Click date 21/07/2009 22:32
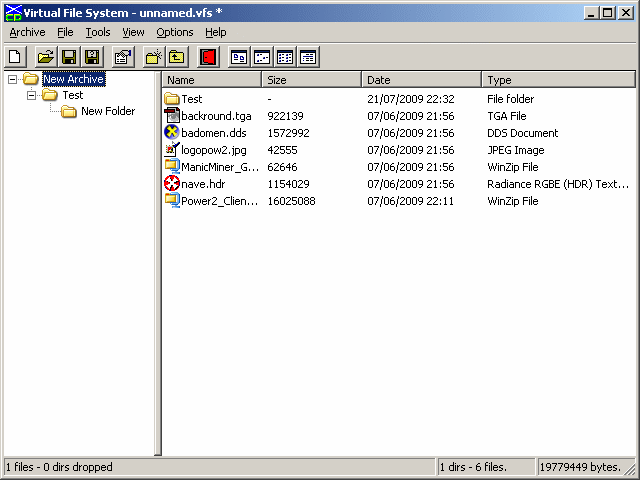Screen dimensions: 640x480 [x=411, y=99]
